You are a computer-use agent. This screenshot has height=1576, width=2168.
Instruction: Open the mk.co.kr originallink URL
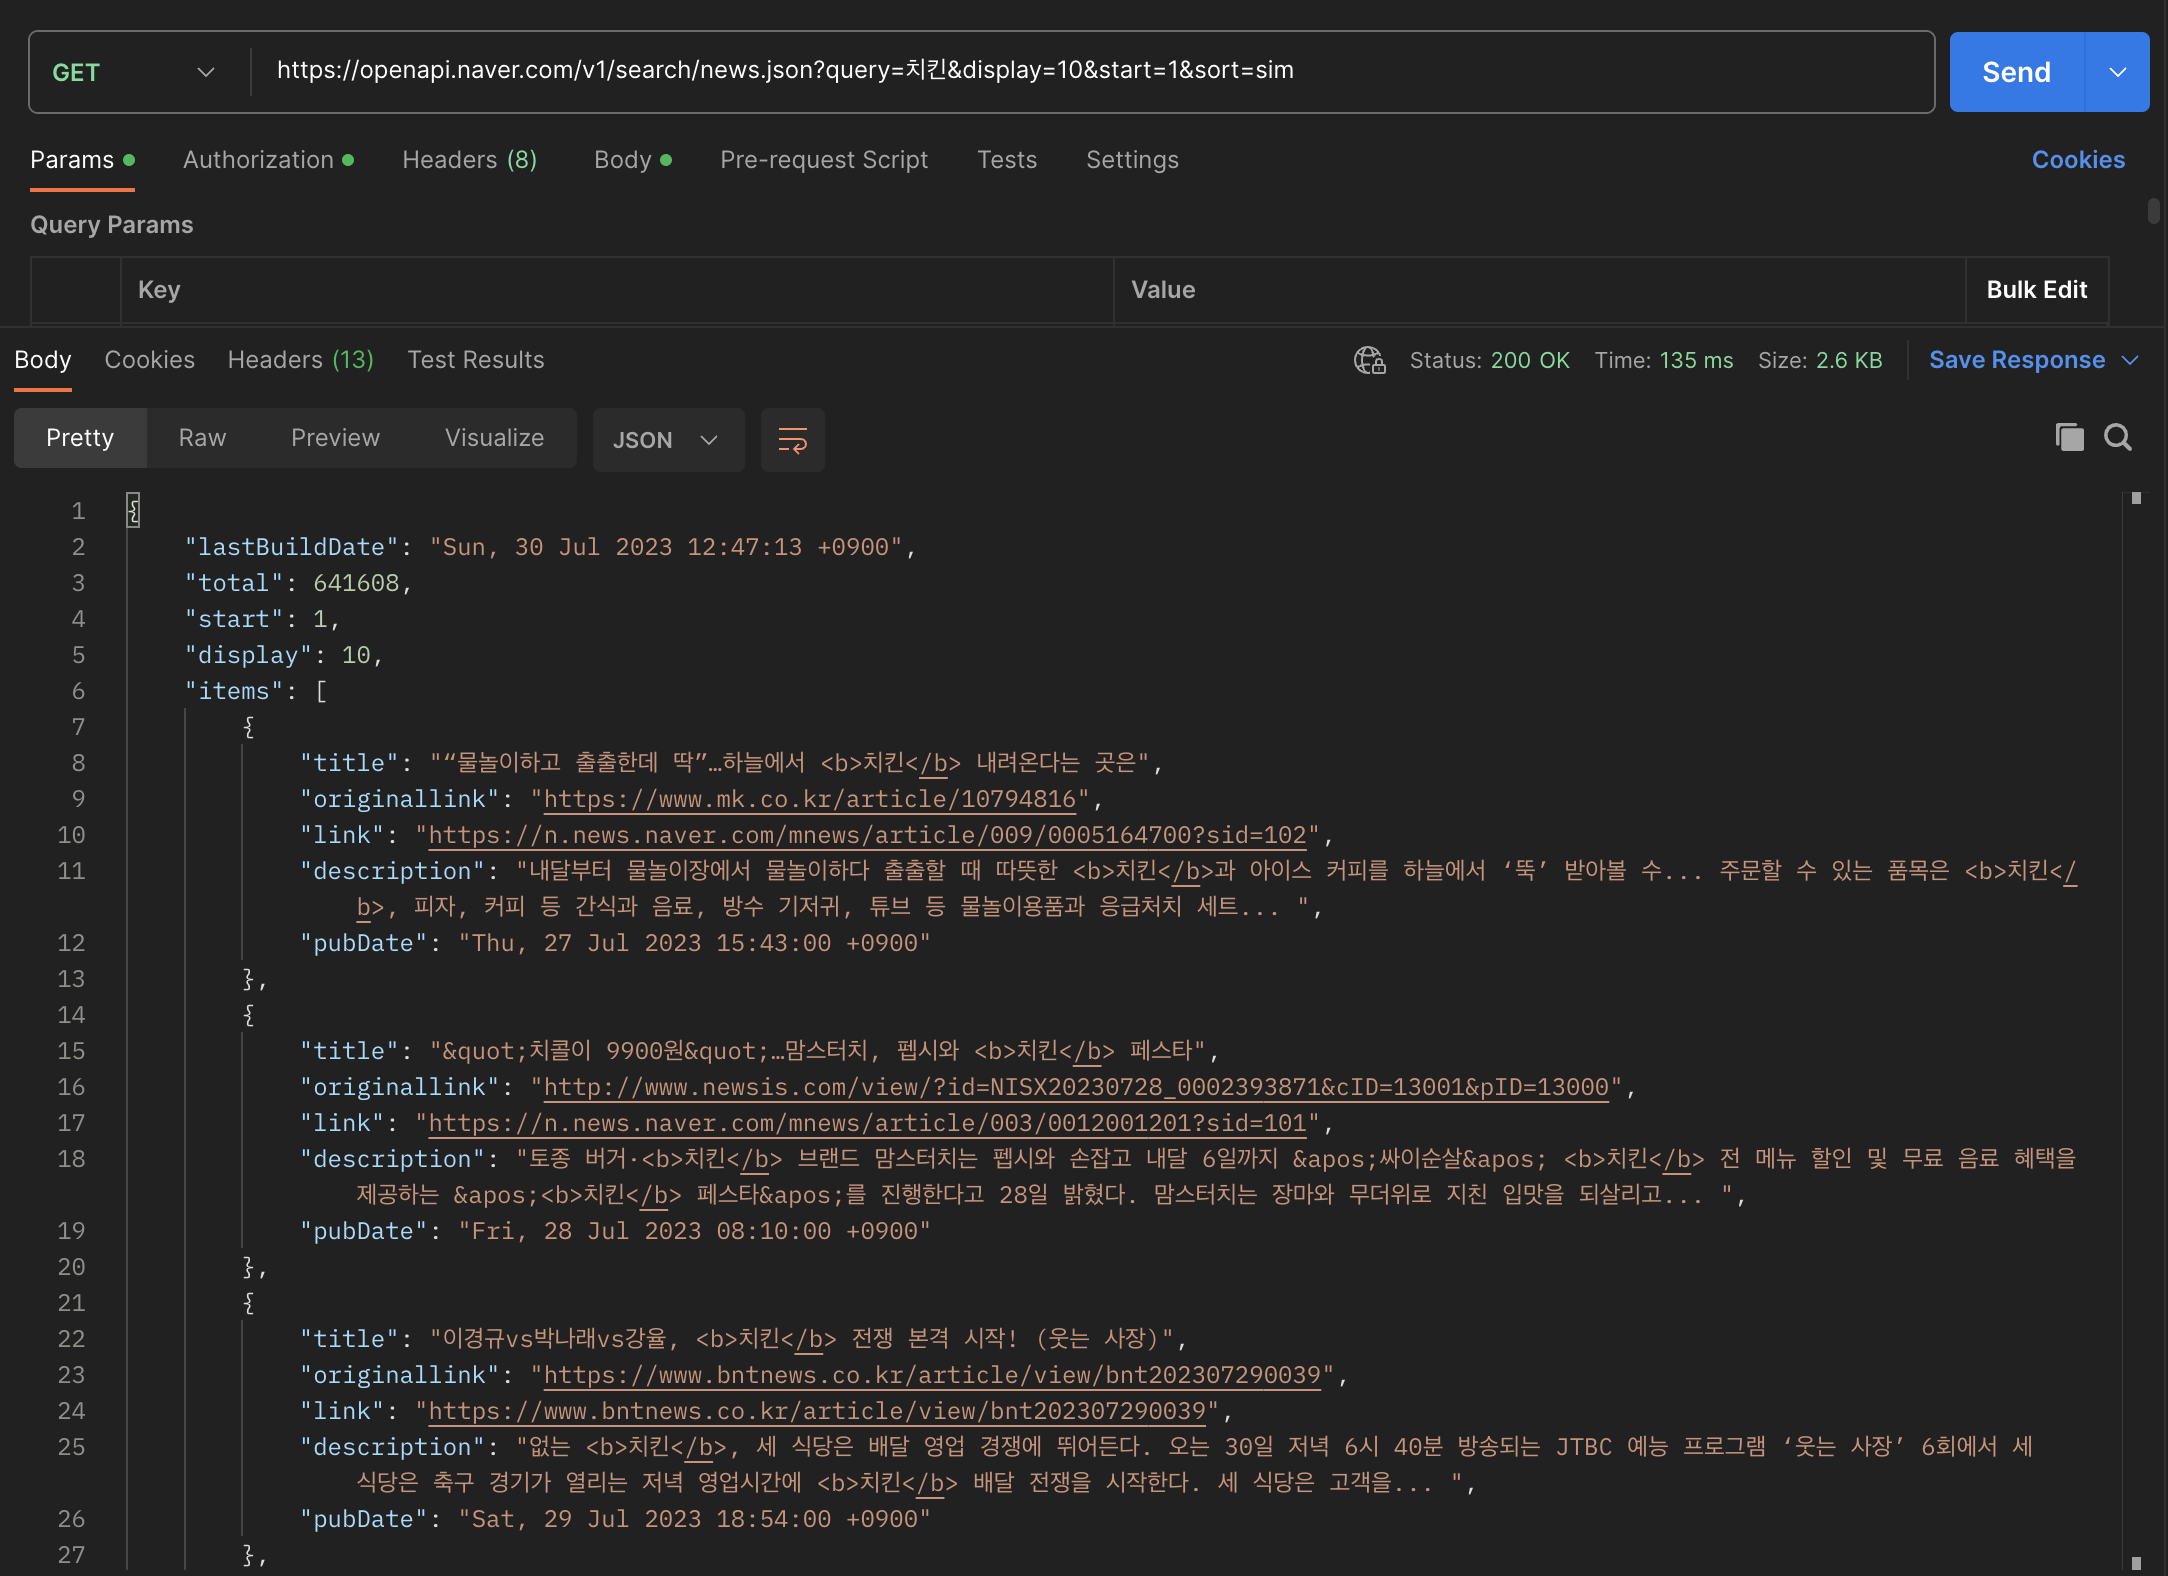click(809, 799)
